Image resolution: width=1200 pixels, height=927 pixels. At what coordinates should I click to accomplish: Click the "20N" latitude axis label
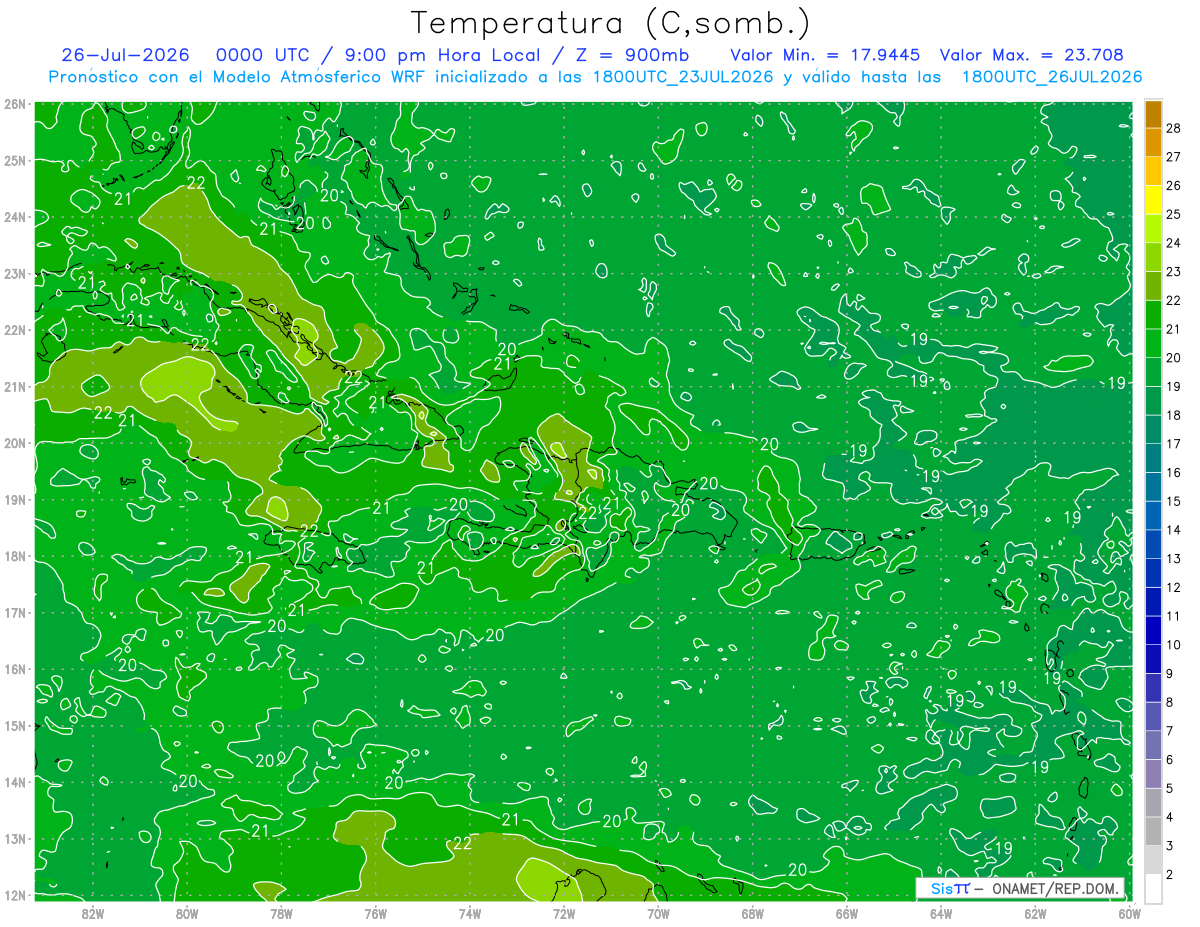click(15, 443)
